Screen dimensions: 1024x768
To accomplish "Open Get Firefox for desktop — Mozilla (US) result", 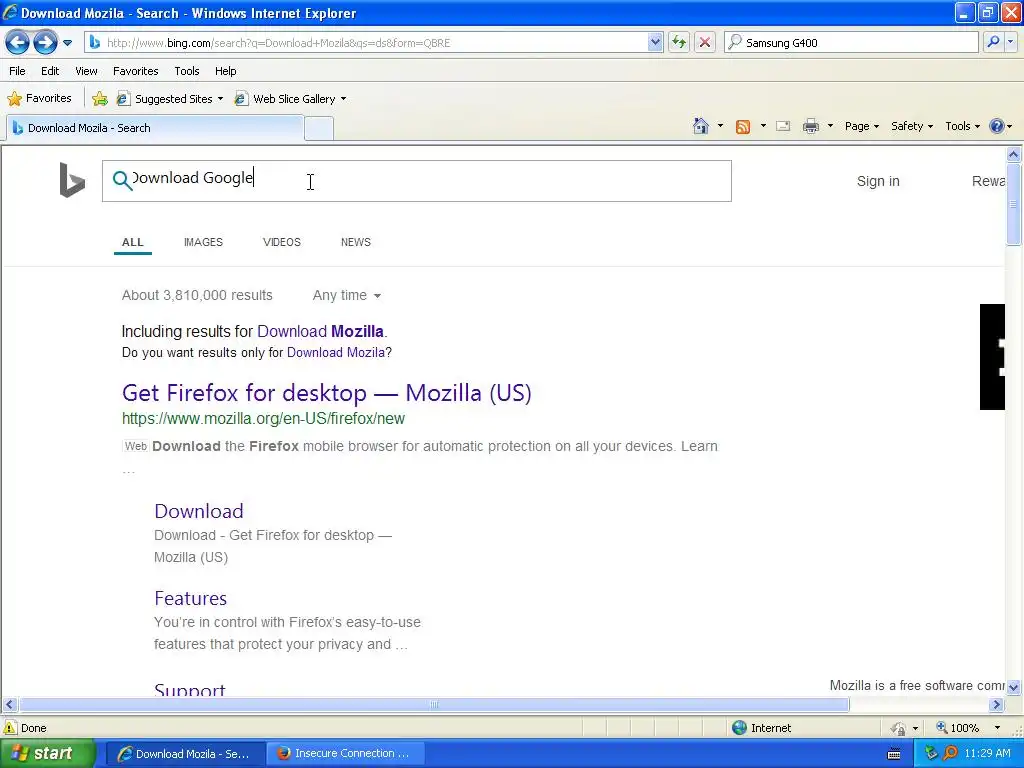I will tap(327, 392).
